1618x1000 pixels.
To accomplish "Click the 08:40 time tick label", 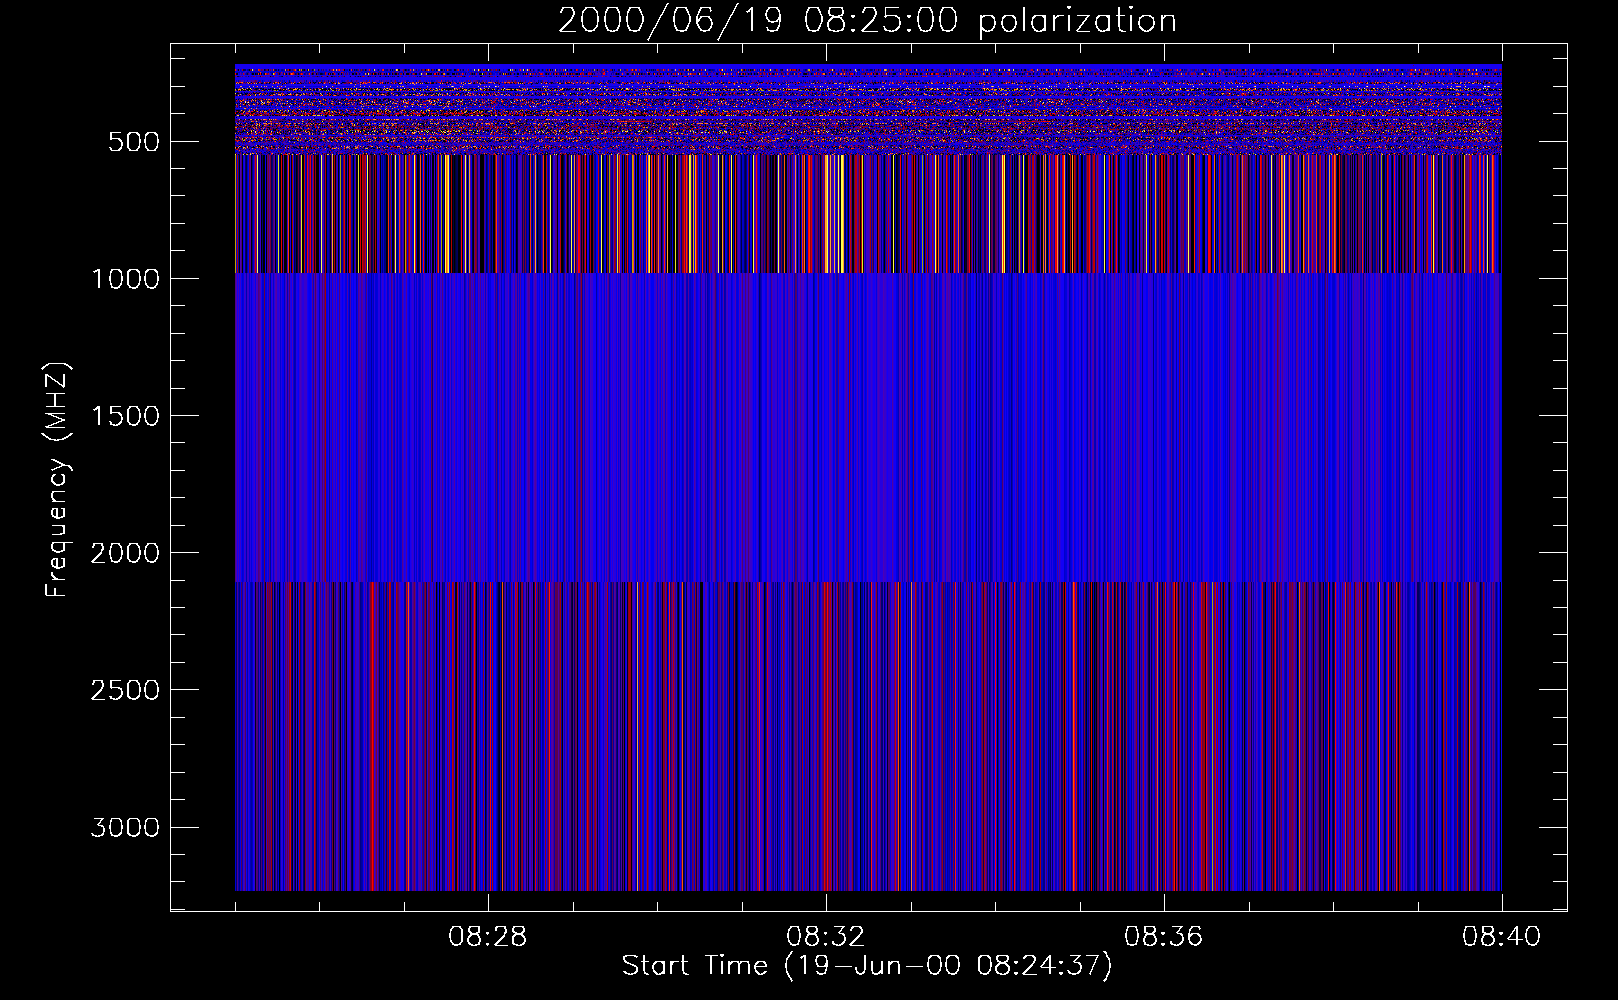I will (1501, 937).
